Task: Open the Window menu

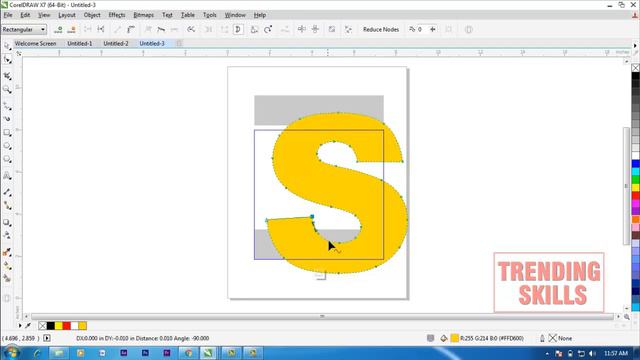Action: [235, 15]
